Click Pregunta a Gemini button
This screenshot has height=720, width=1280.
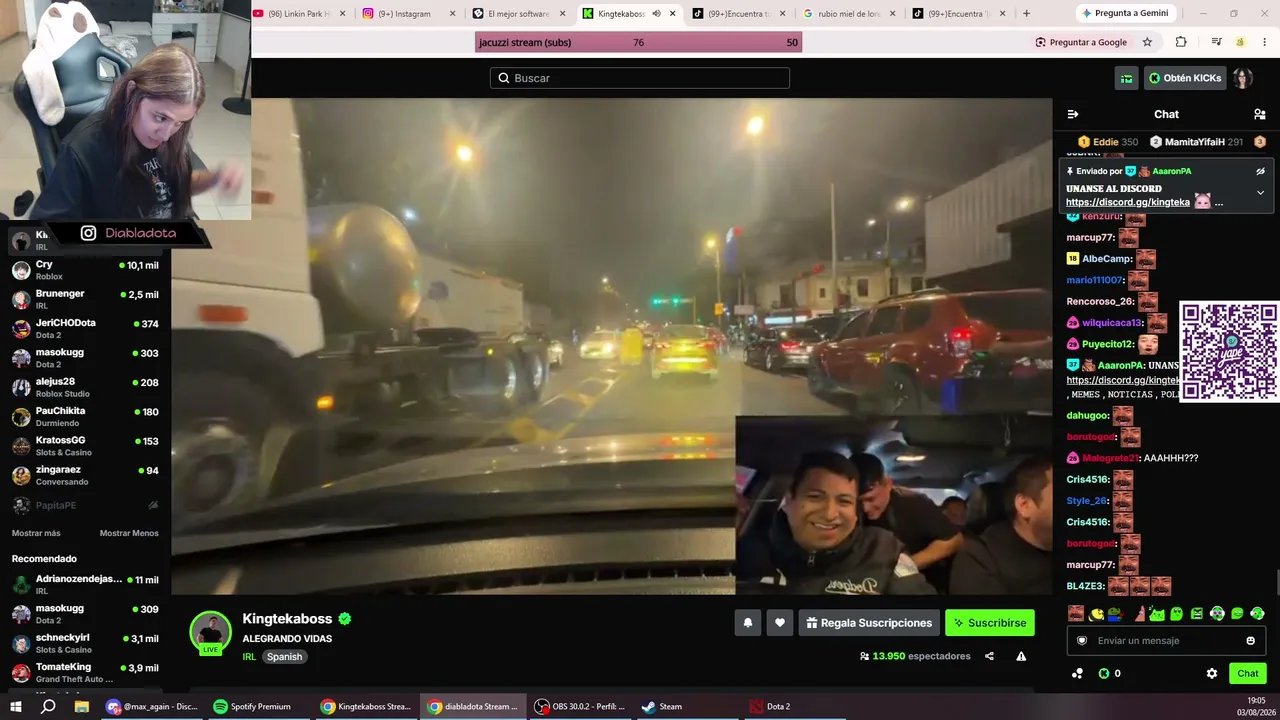(x=1126, y=14)
